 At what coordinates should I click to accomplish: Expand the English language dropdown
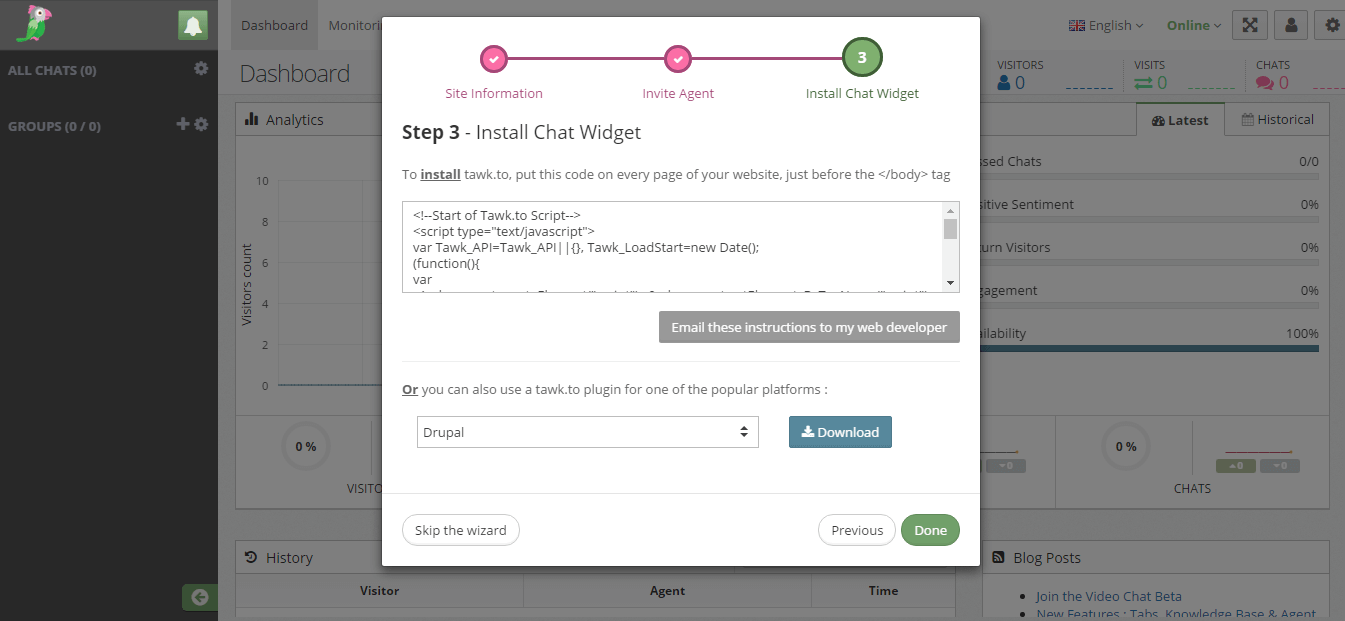(x=1106, y=25)
